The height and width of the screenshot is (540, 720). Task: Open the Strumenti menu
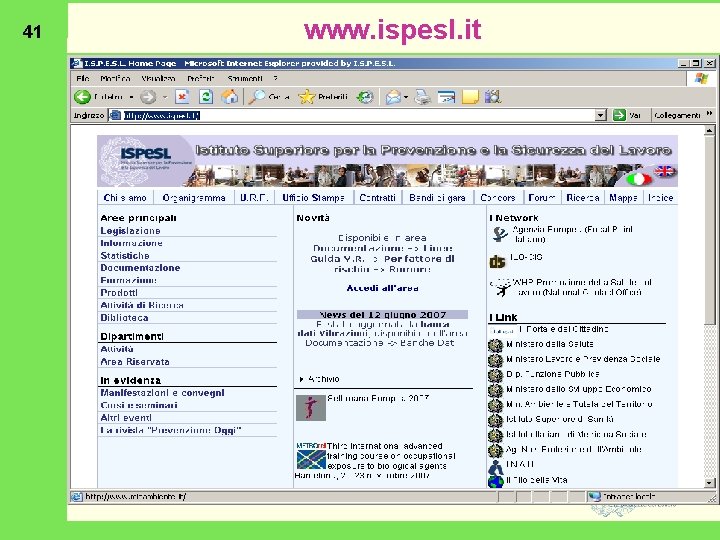point(245,79)
